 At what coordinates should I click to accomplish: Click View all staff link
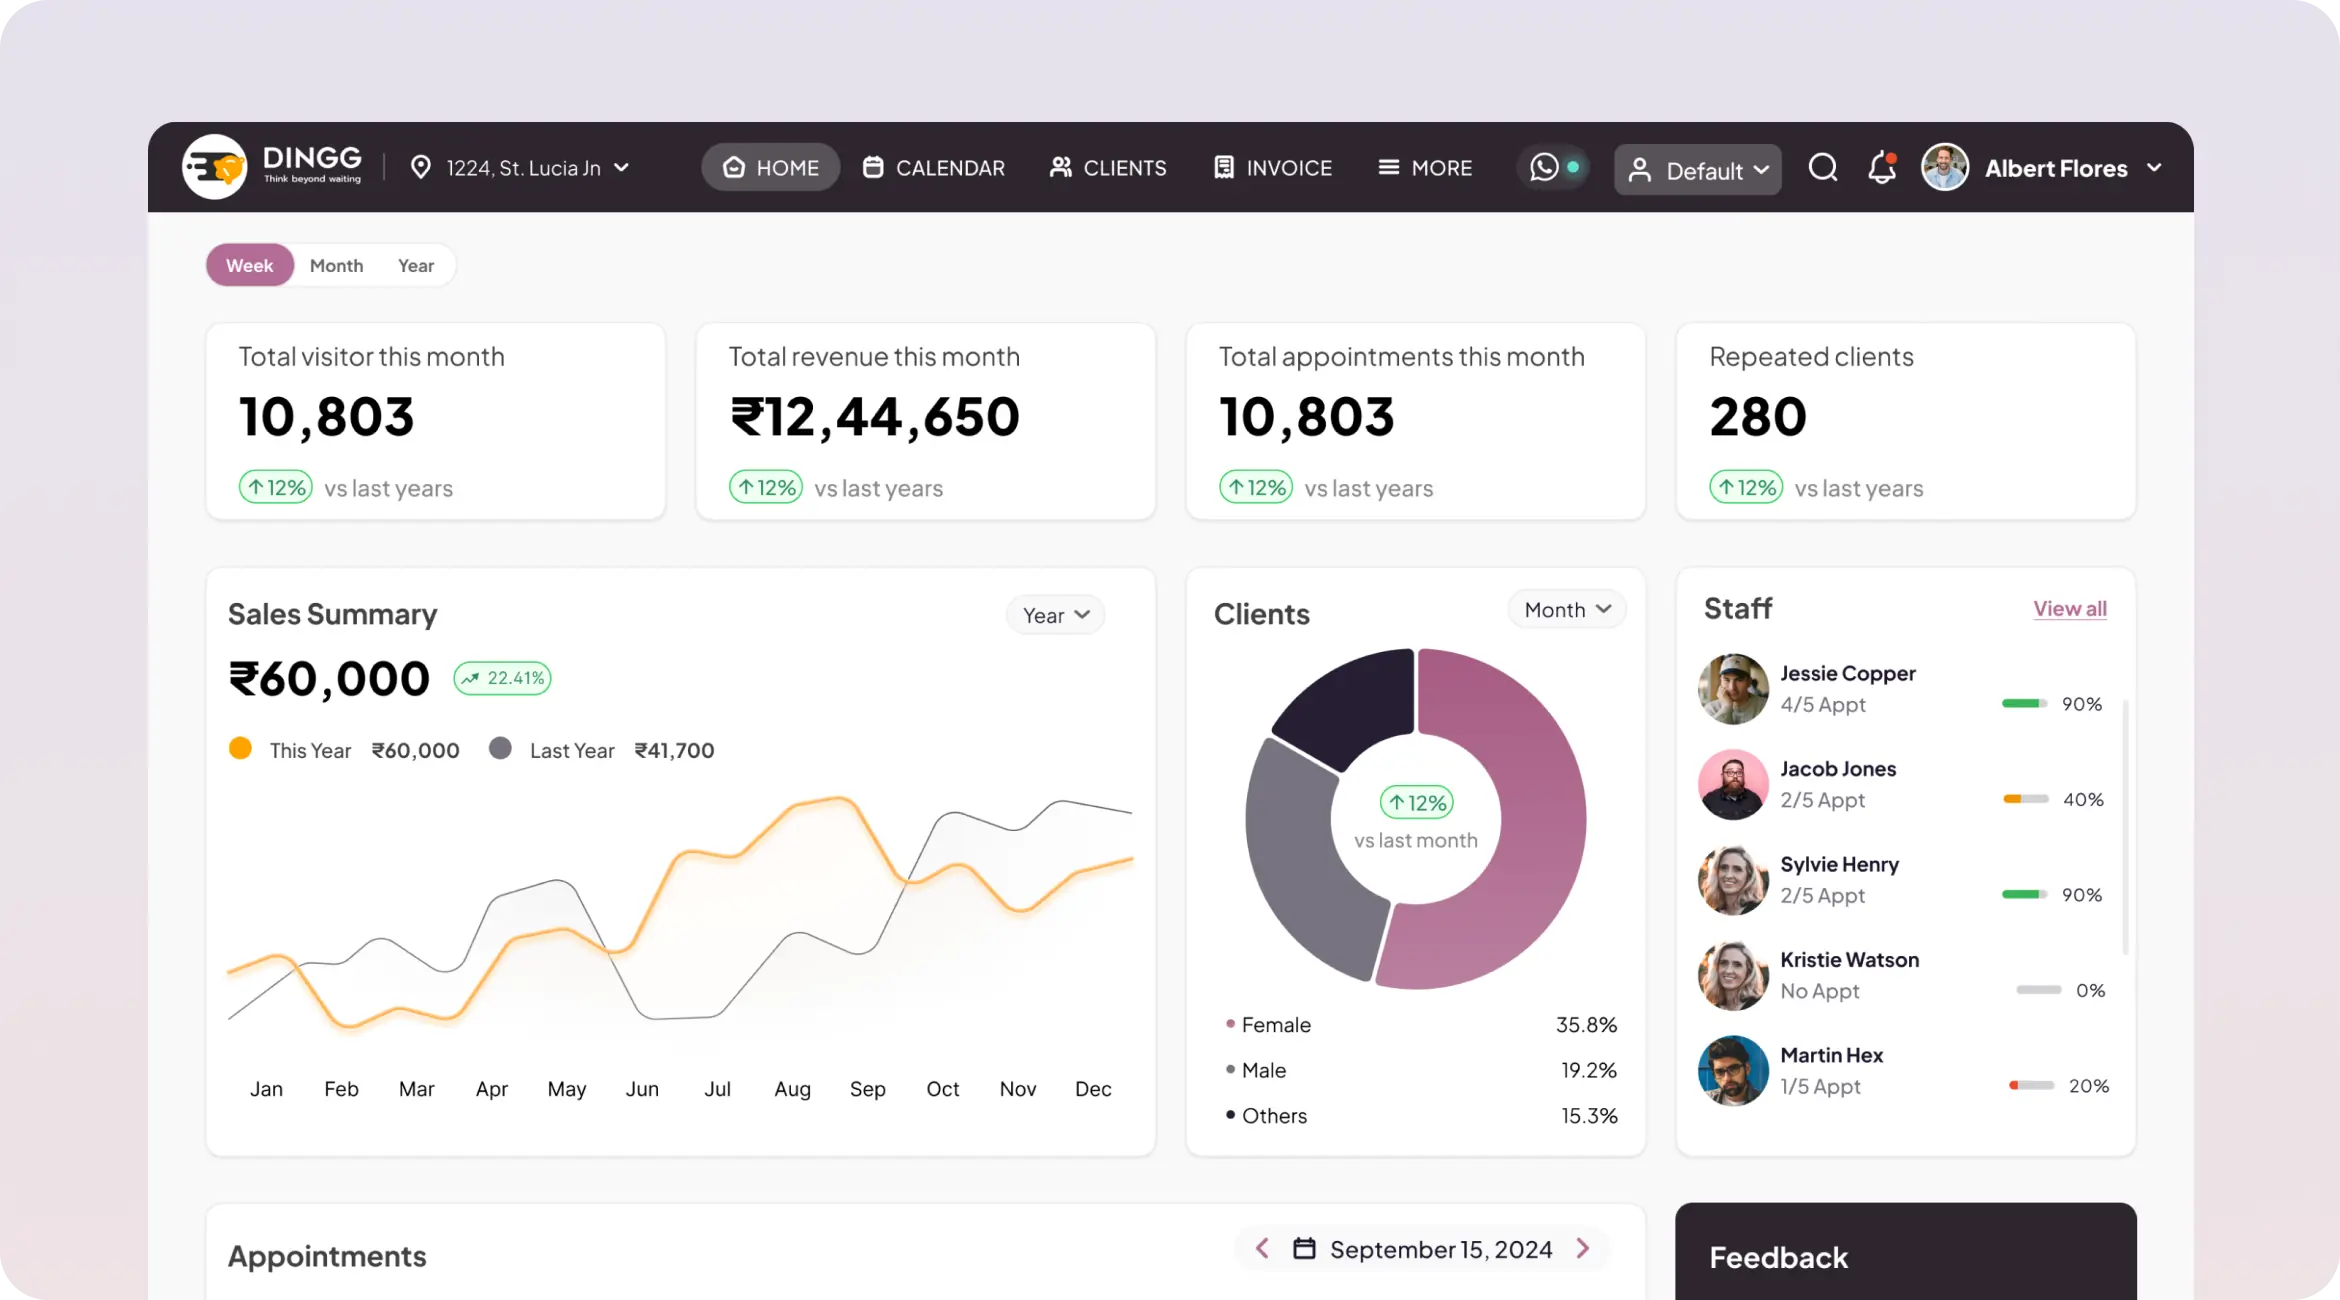pyautogui.click(x=2070, y=608)
